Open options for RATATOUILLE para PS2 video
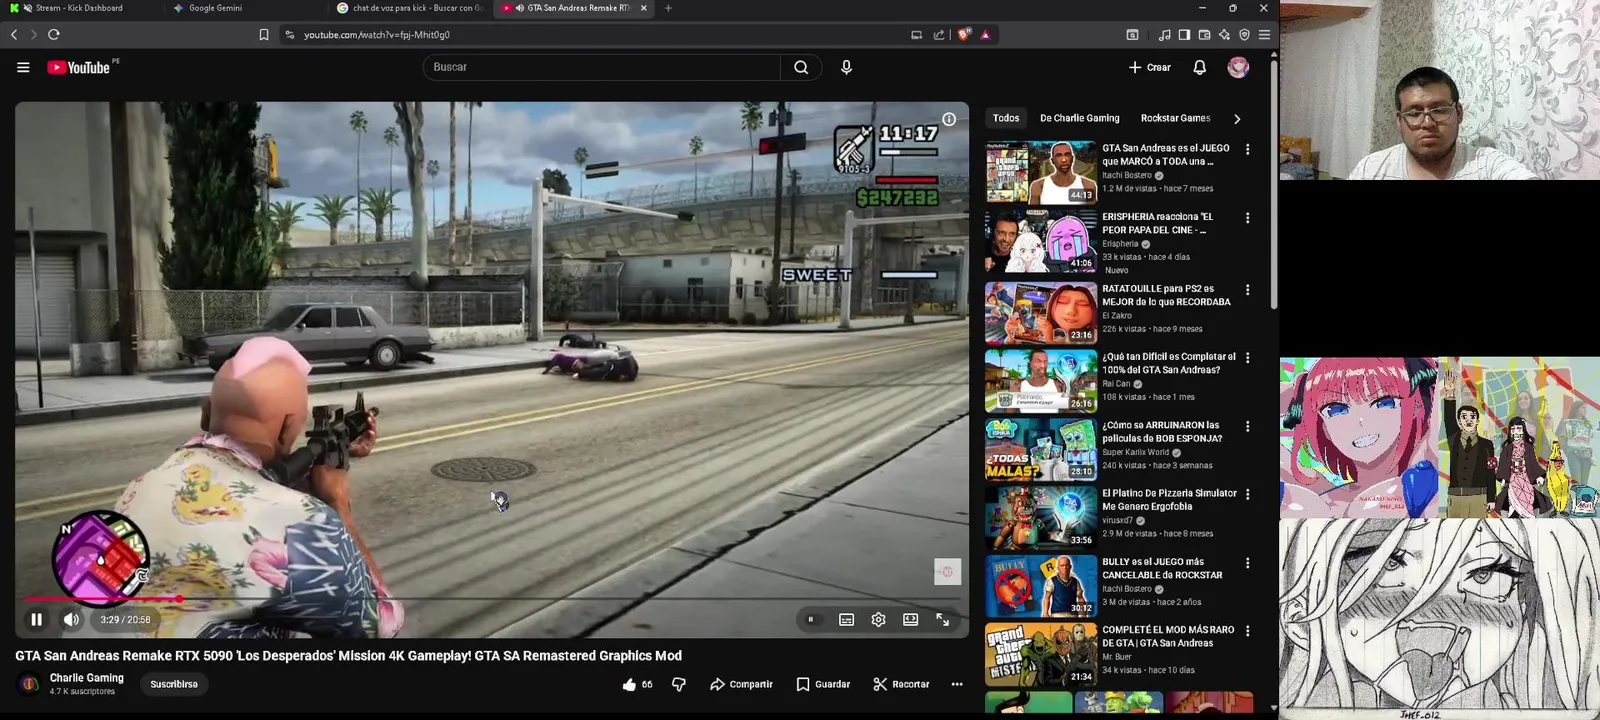This screenshot has width=1600, height=720. [1247, 290]
